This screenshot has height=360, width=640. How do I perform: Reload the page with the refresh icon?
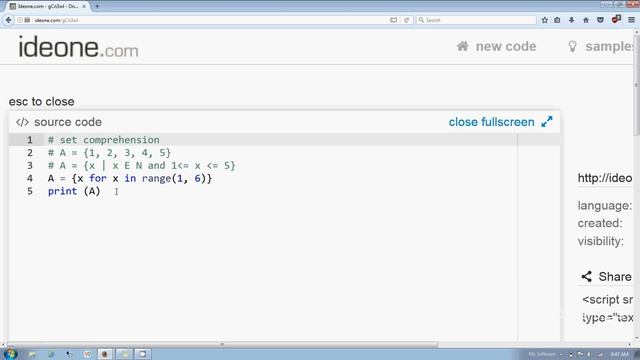[x=406, y=20]
